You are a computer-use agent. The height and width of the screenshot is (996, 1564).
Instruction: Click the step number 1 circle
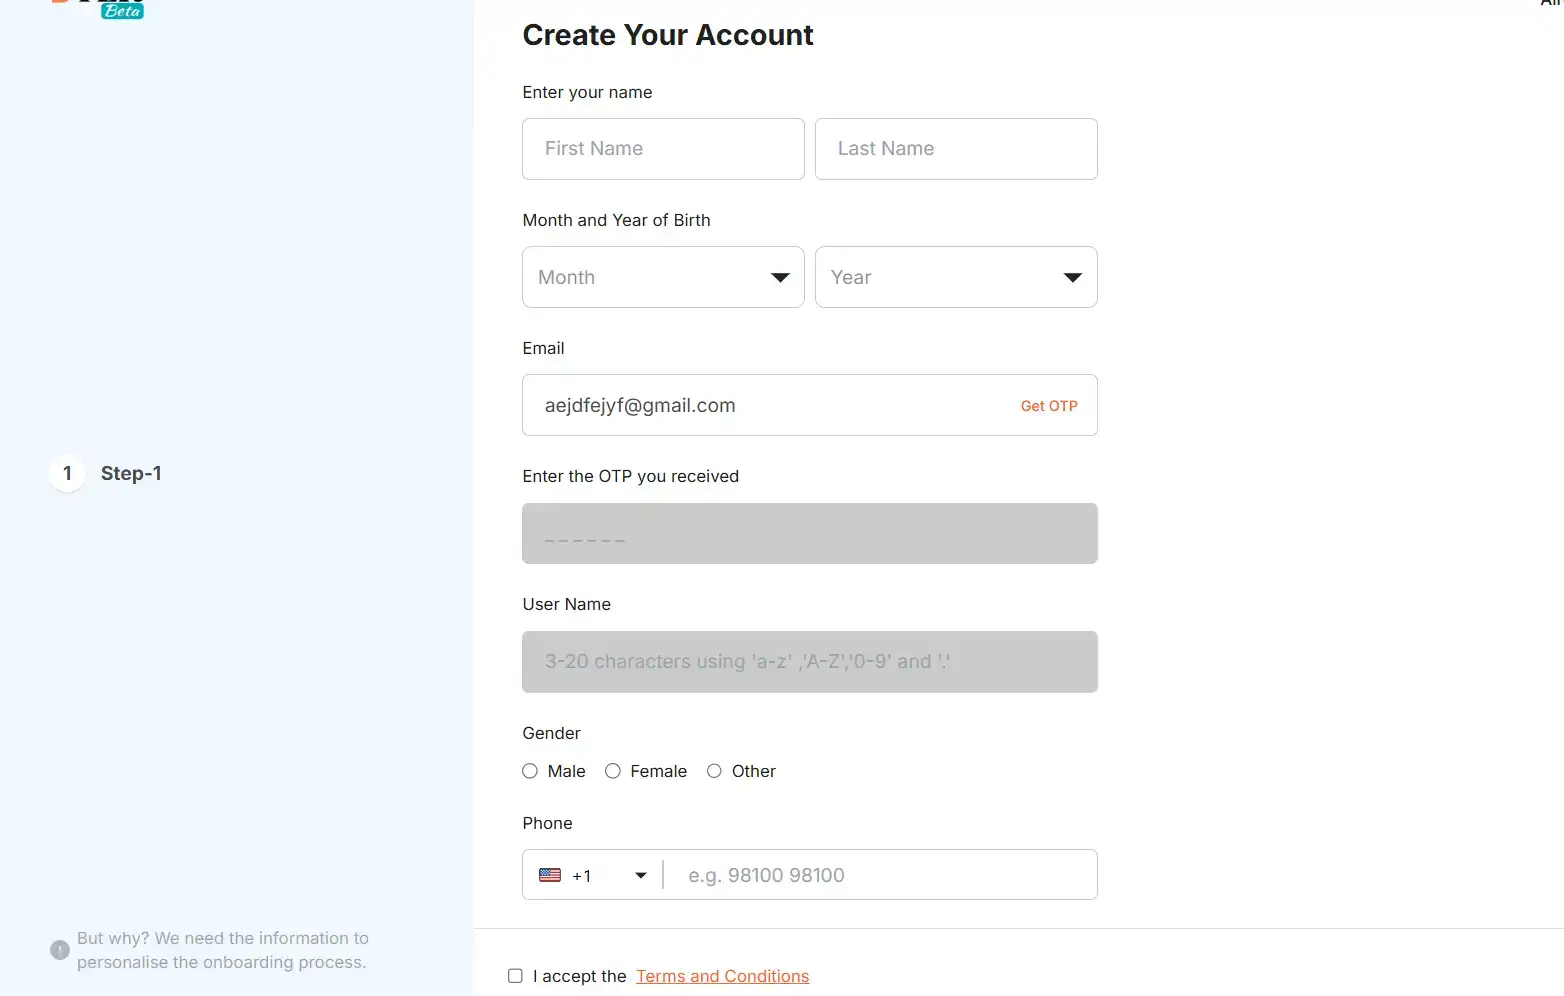tap(67, 473)
